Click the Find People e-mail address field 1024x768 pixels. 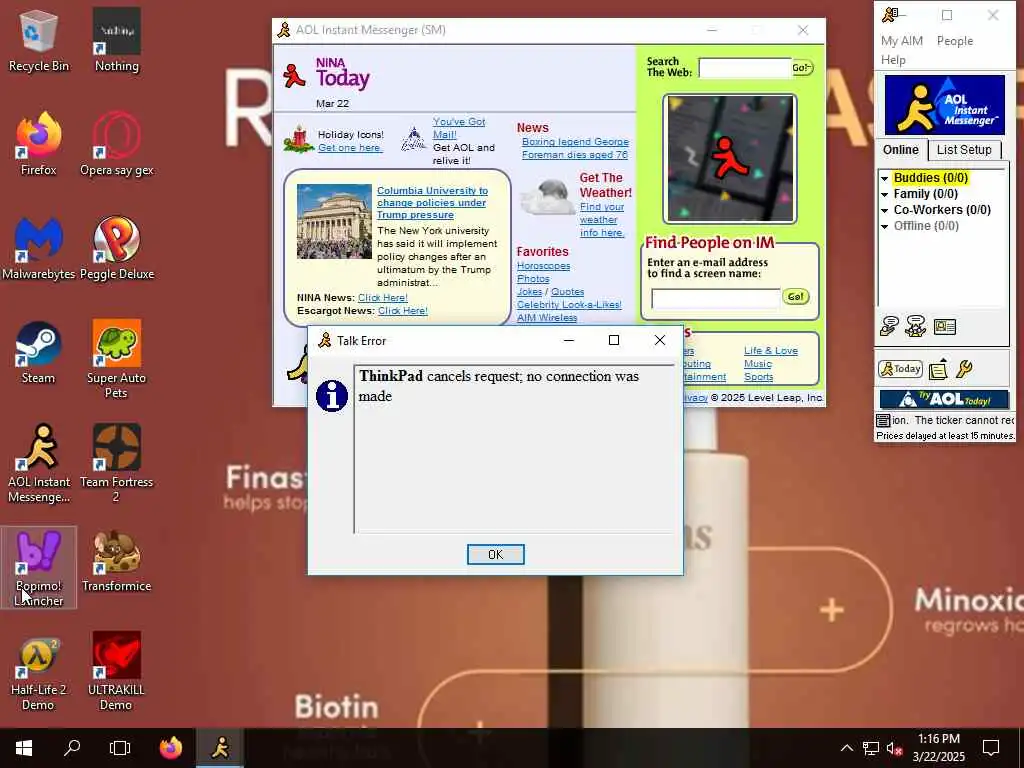point(716,298)
